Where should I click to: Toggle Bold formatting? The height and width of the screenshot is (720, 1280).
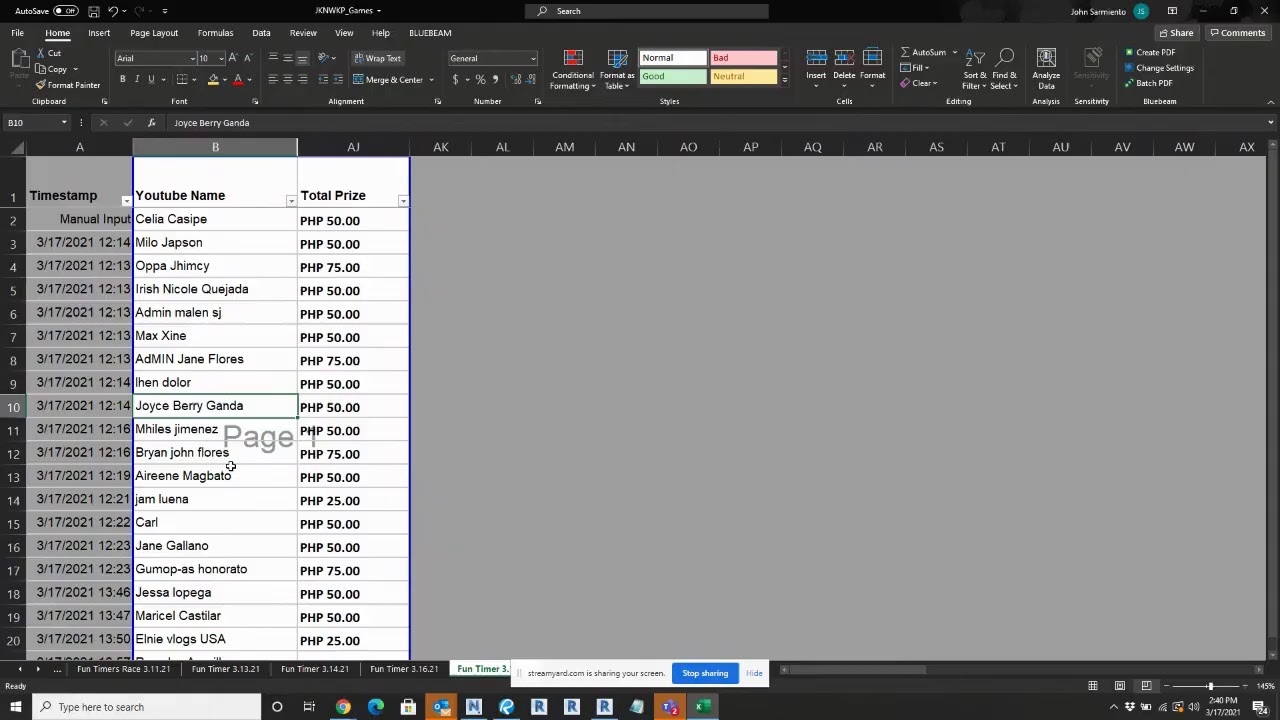[123, 79]
